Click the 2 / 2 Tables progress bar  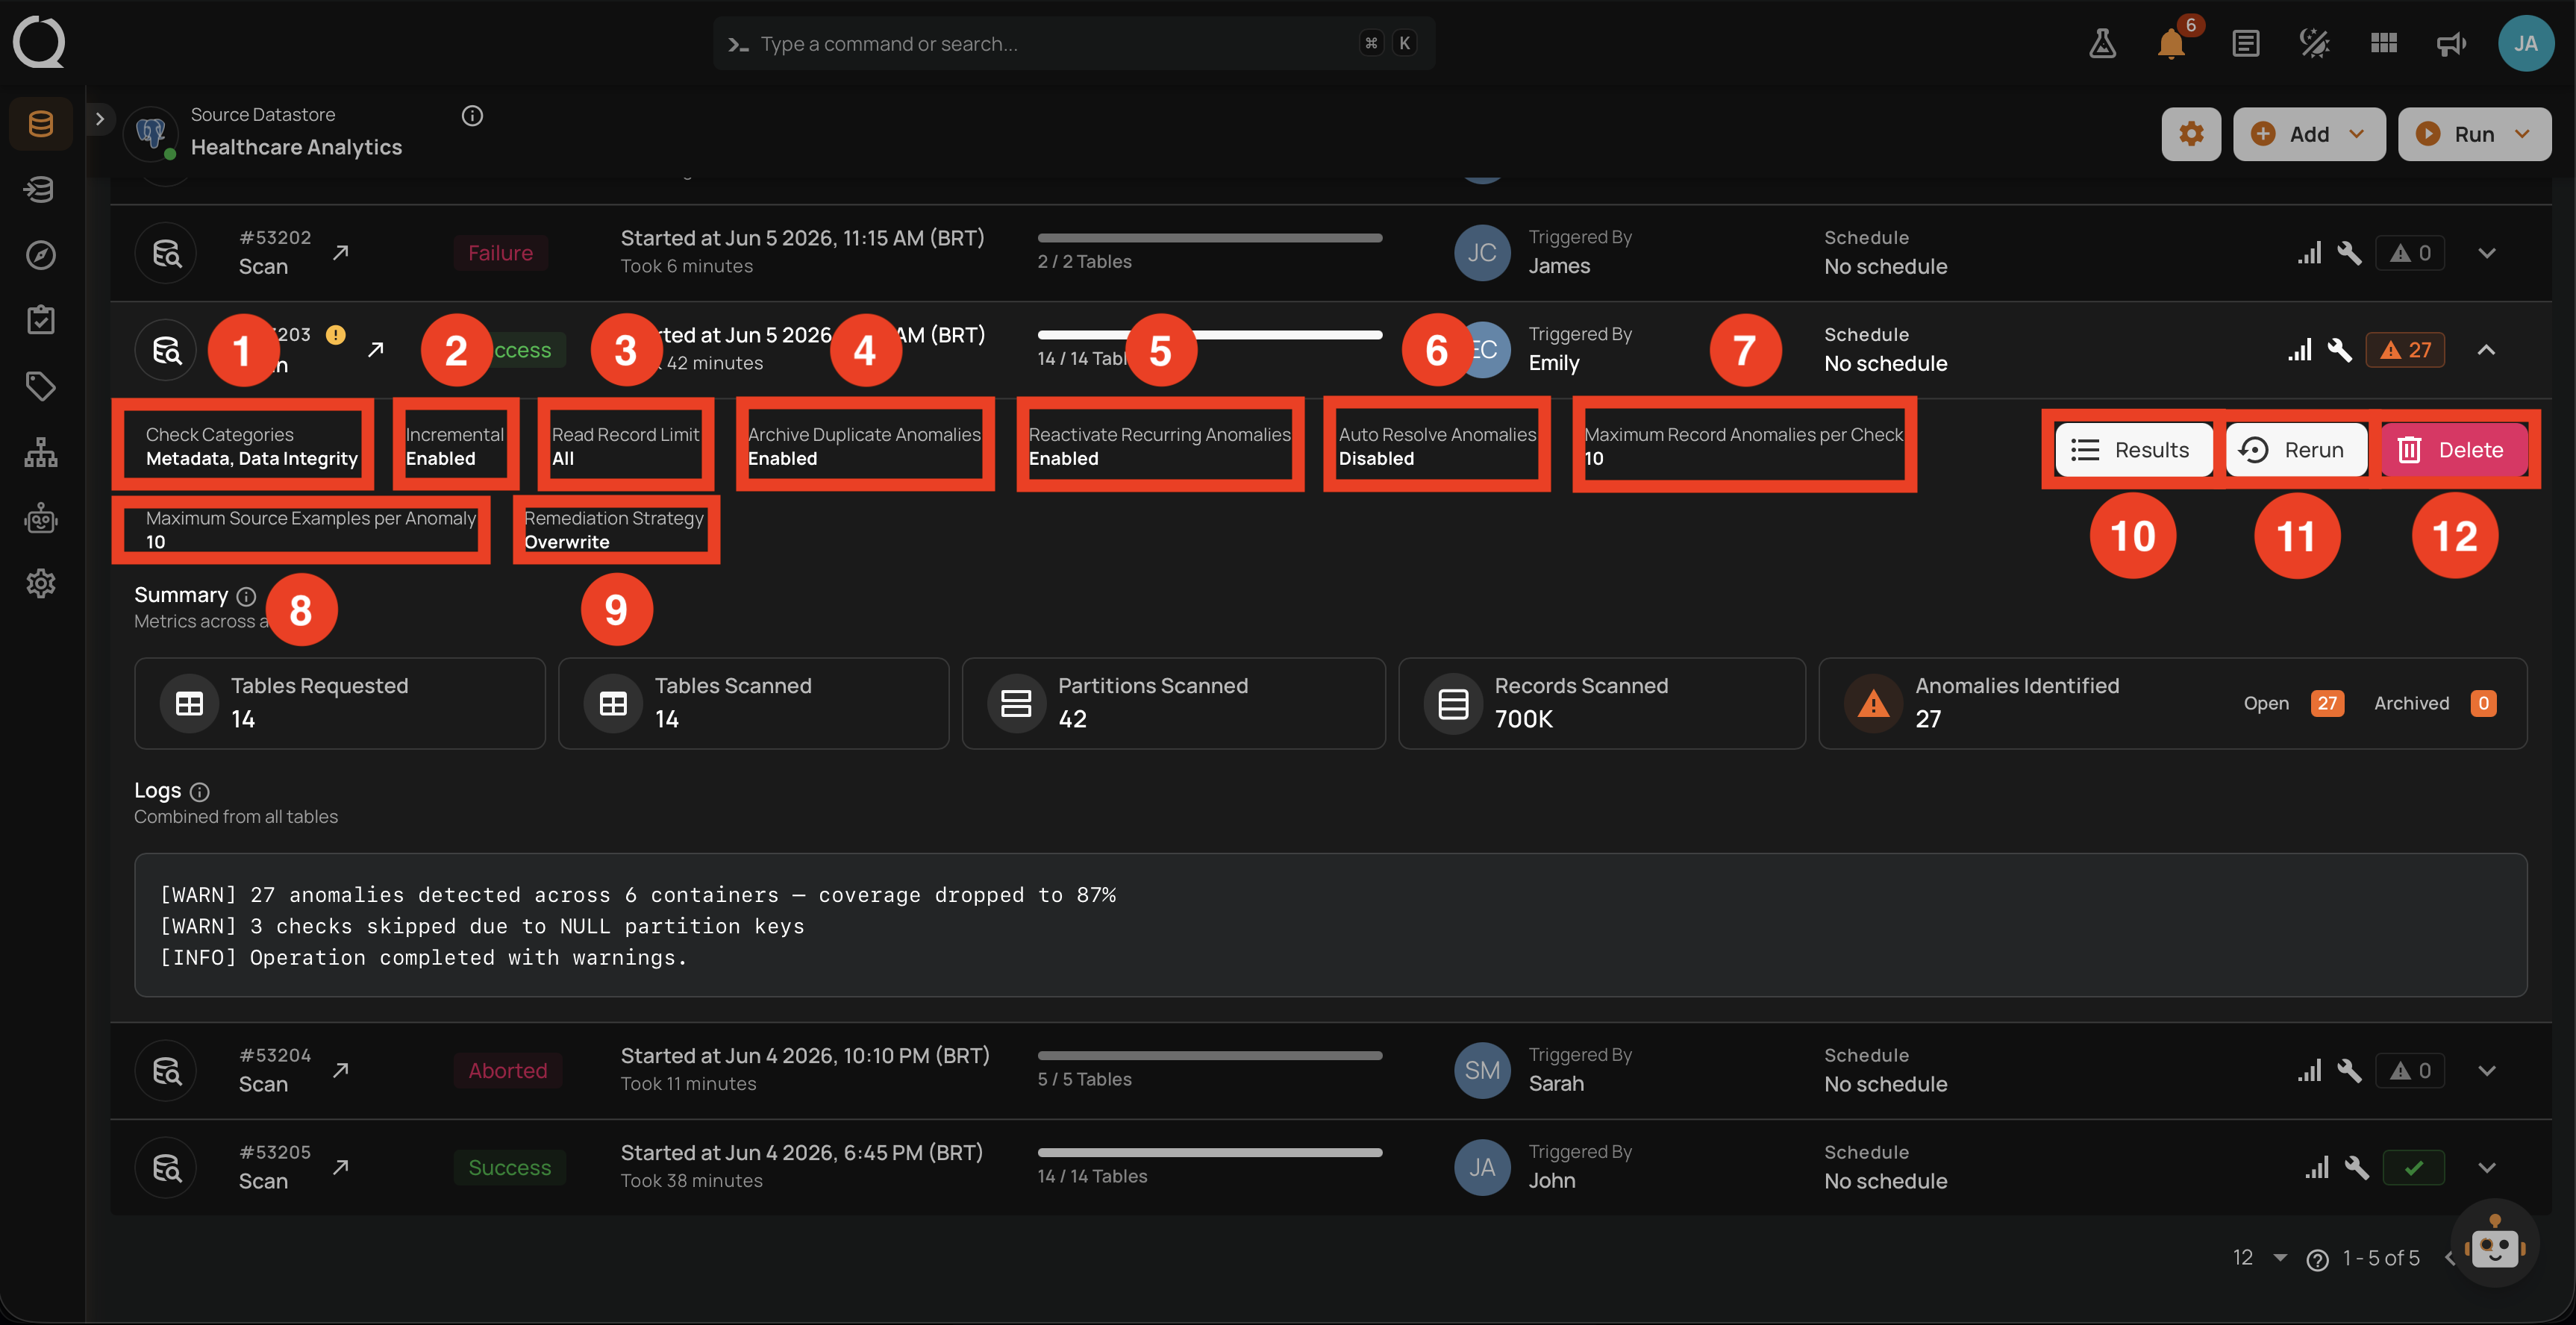(1210, 238)
